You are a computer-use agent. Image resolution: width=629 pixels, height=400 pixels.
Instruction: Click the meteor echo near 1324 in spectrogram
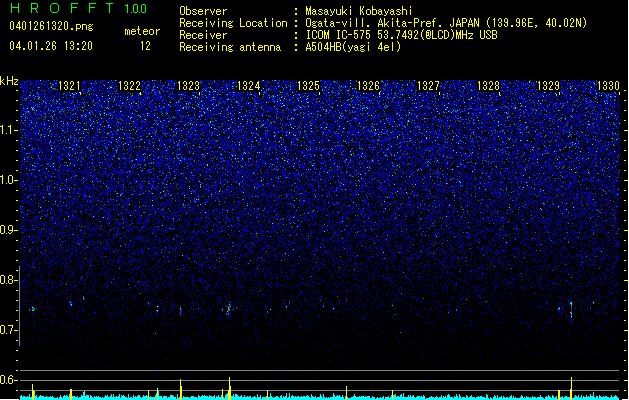pos(229,308)
